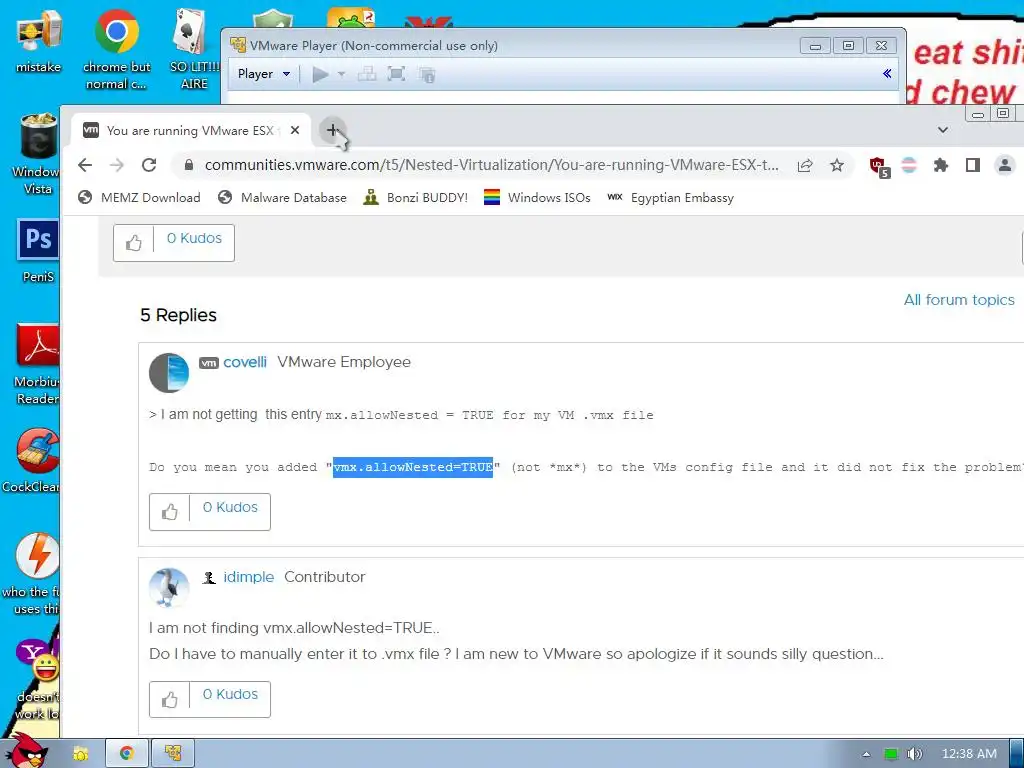Open the Windows ISOs bookmark
This screenshot has width=1024, height=768.
(537, 197)
